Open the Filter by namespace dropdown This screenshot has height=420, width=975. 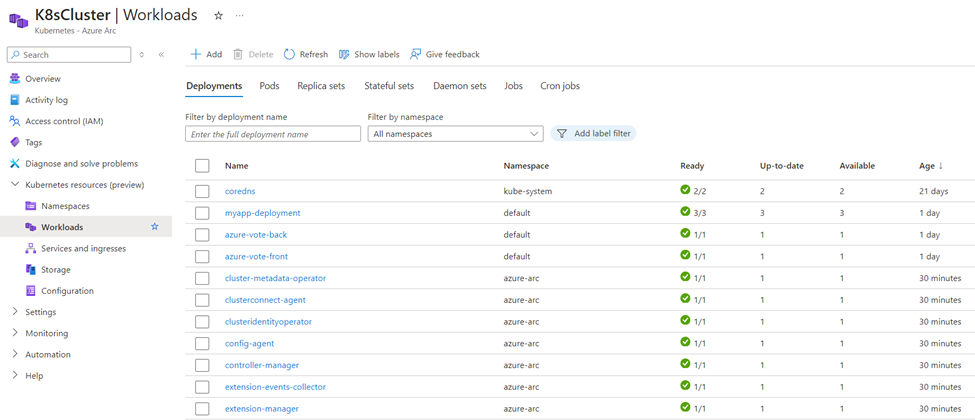455,134
